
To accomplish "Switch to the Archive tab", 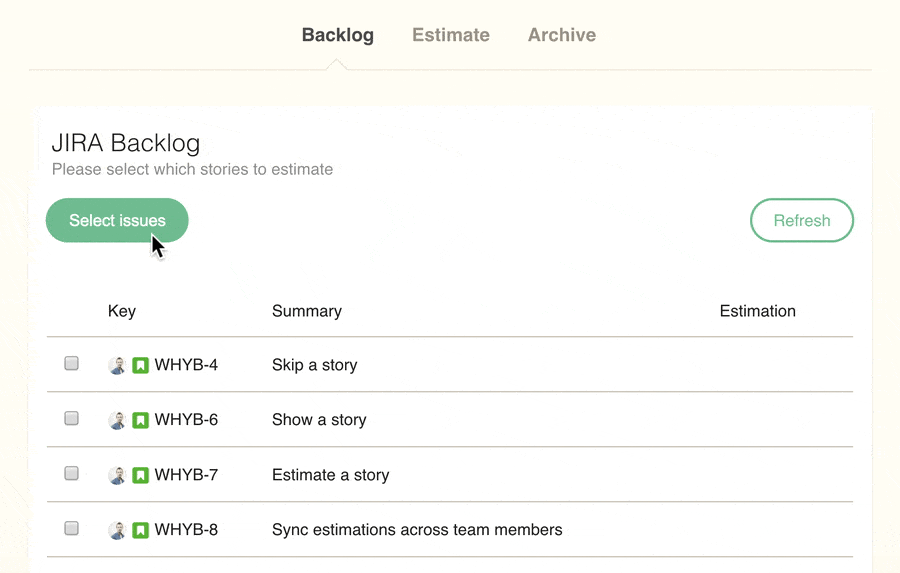I will [562, 35].
